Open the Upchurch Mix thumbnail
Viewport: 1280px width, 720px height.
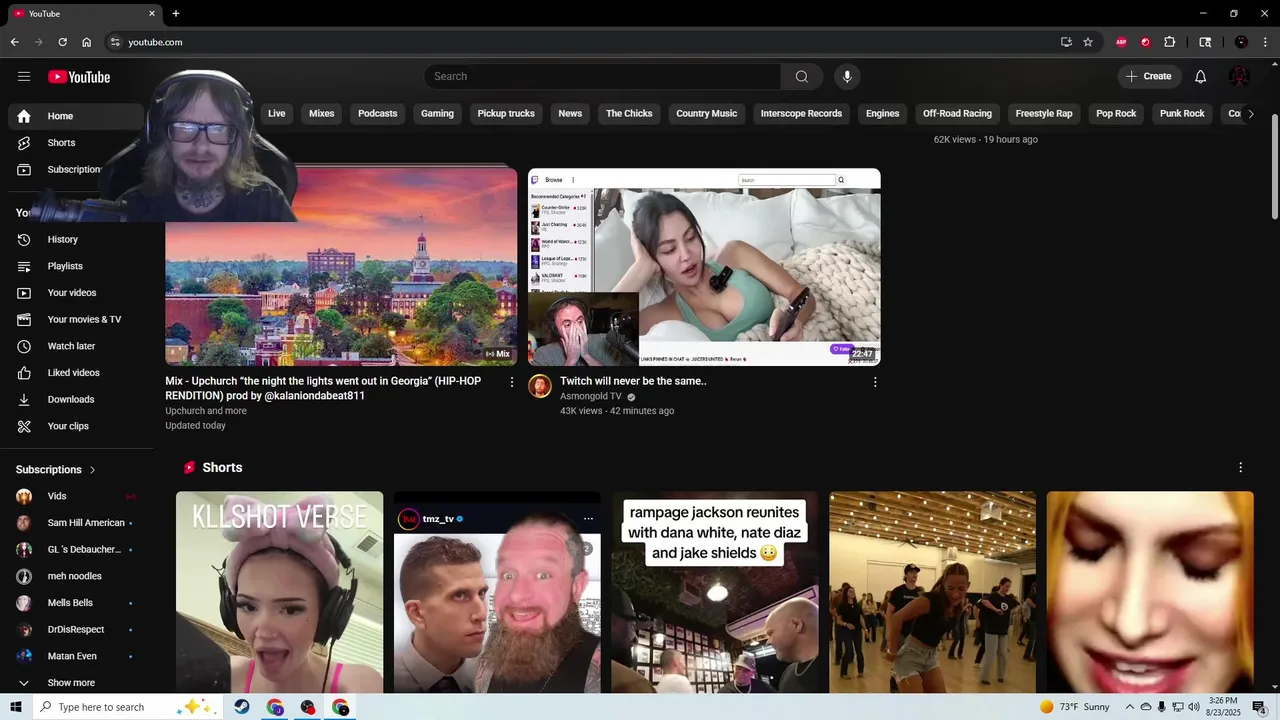(341, 267)
